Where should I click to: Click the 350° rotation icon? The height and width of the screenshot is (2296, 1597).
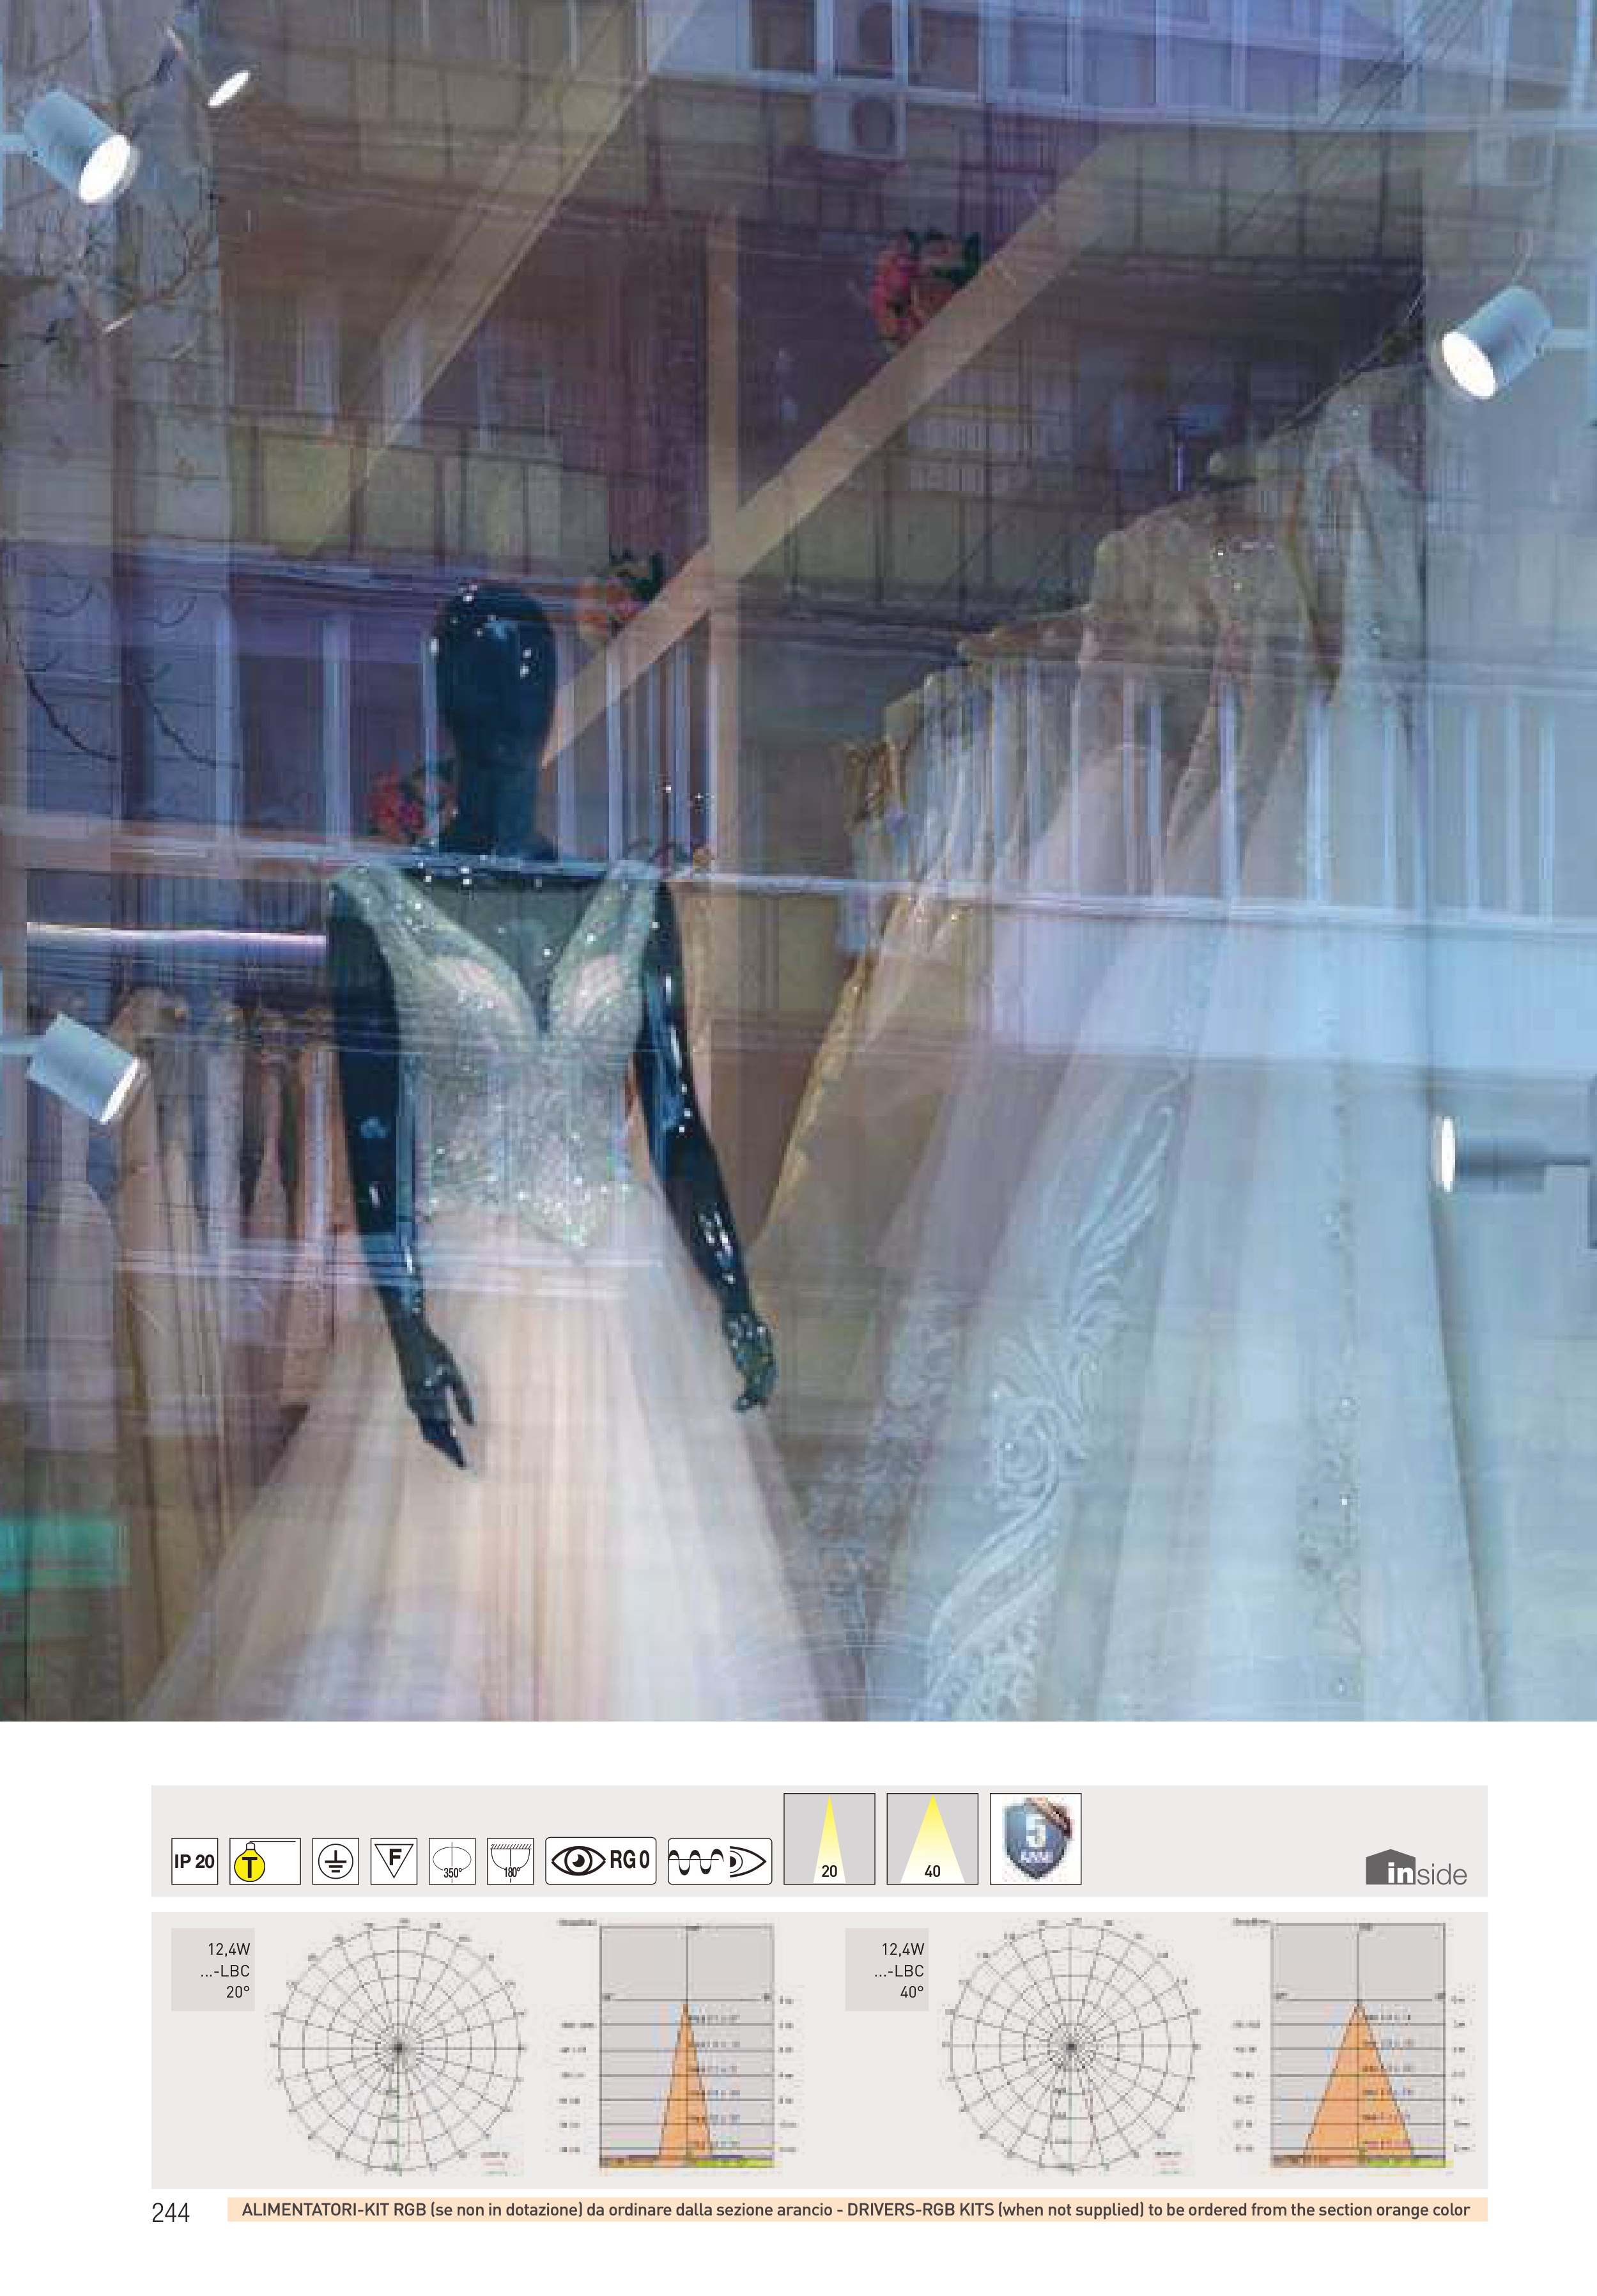tap(452, 1861)
